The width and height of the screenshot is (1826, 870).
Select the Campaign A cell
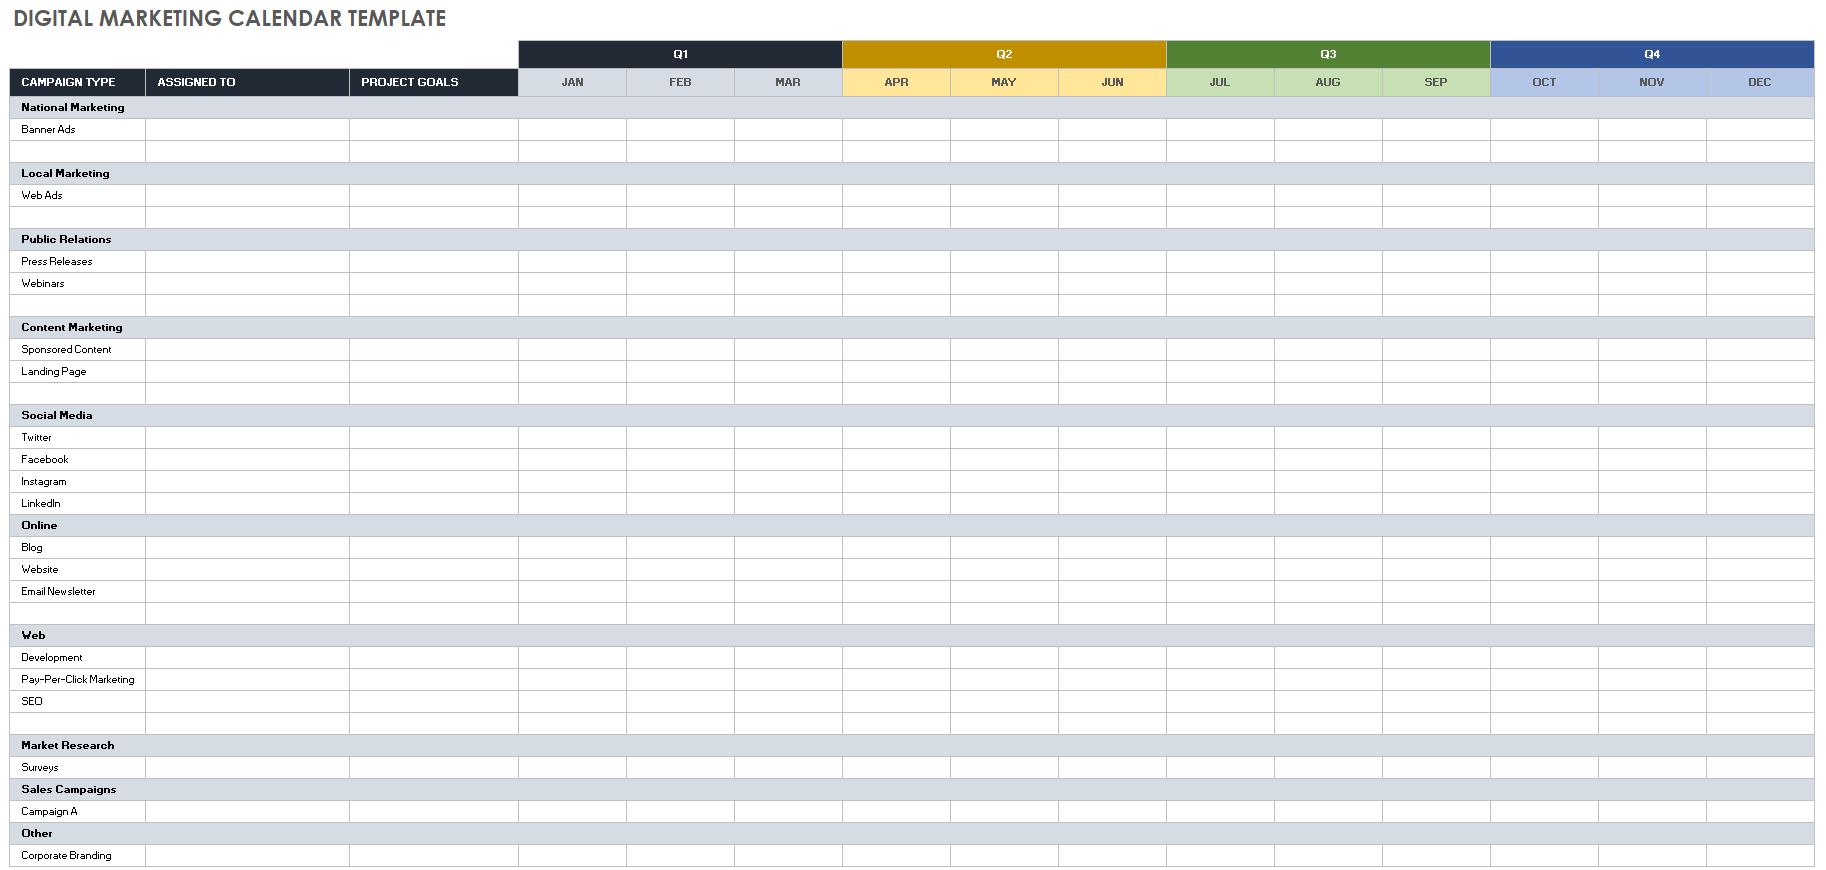coord(77,811)
